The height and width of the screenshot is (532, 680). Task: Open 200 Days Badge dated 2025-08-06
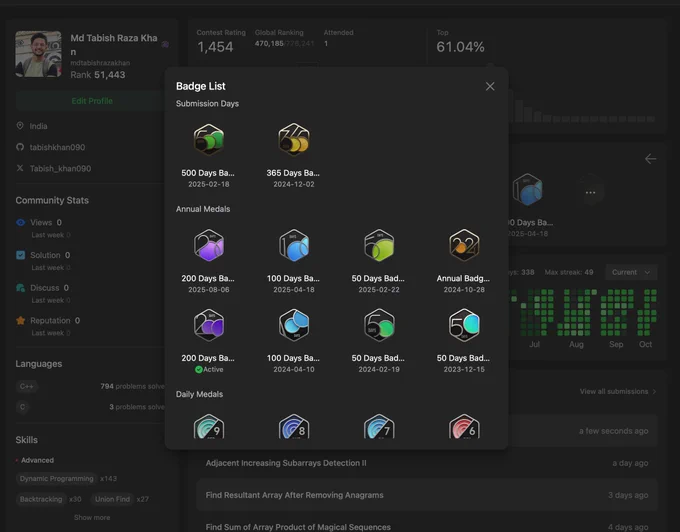coord(208,245)
